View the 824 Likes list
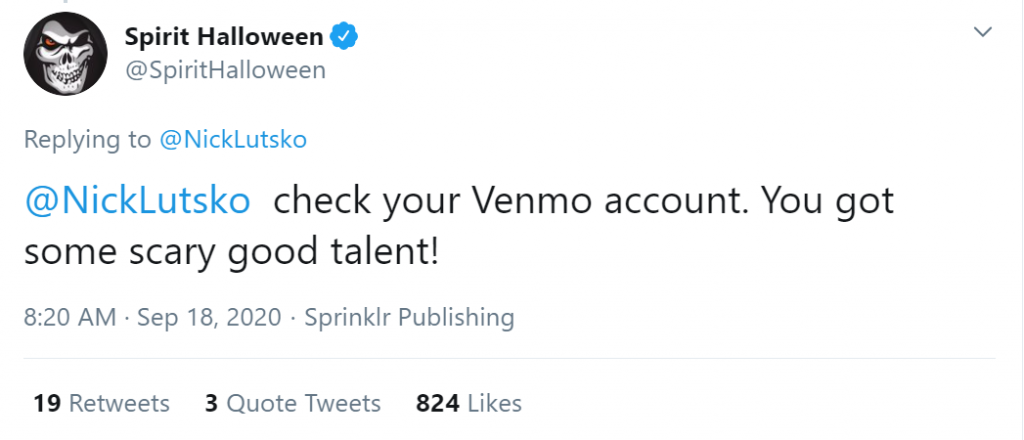This screenshot has height=440, width=1024. click(x=469, y=403)
